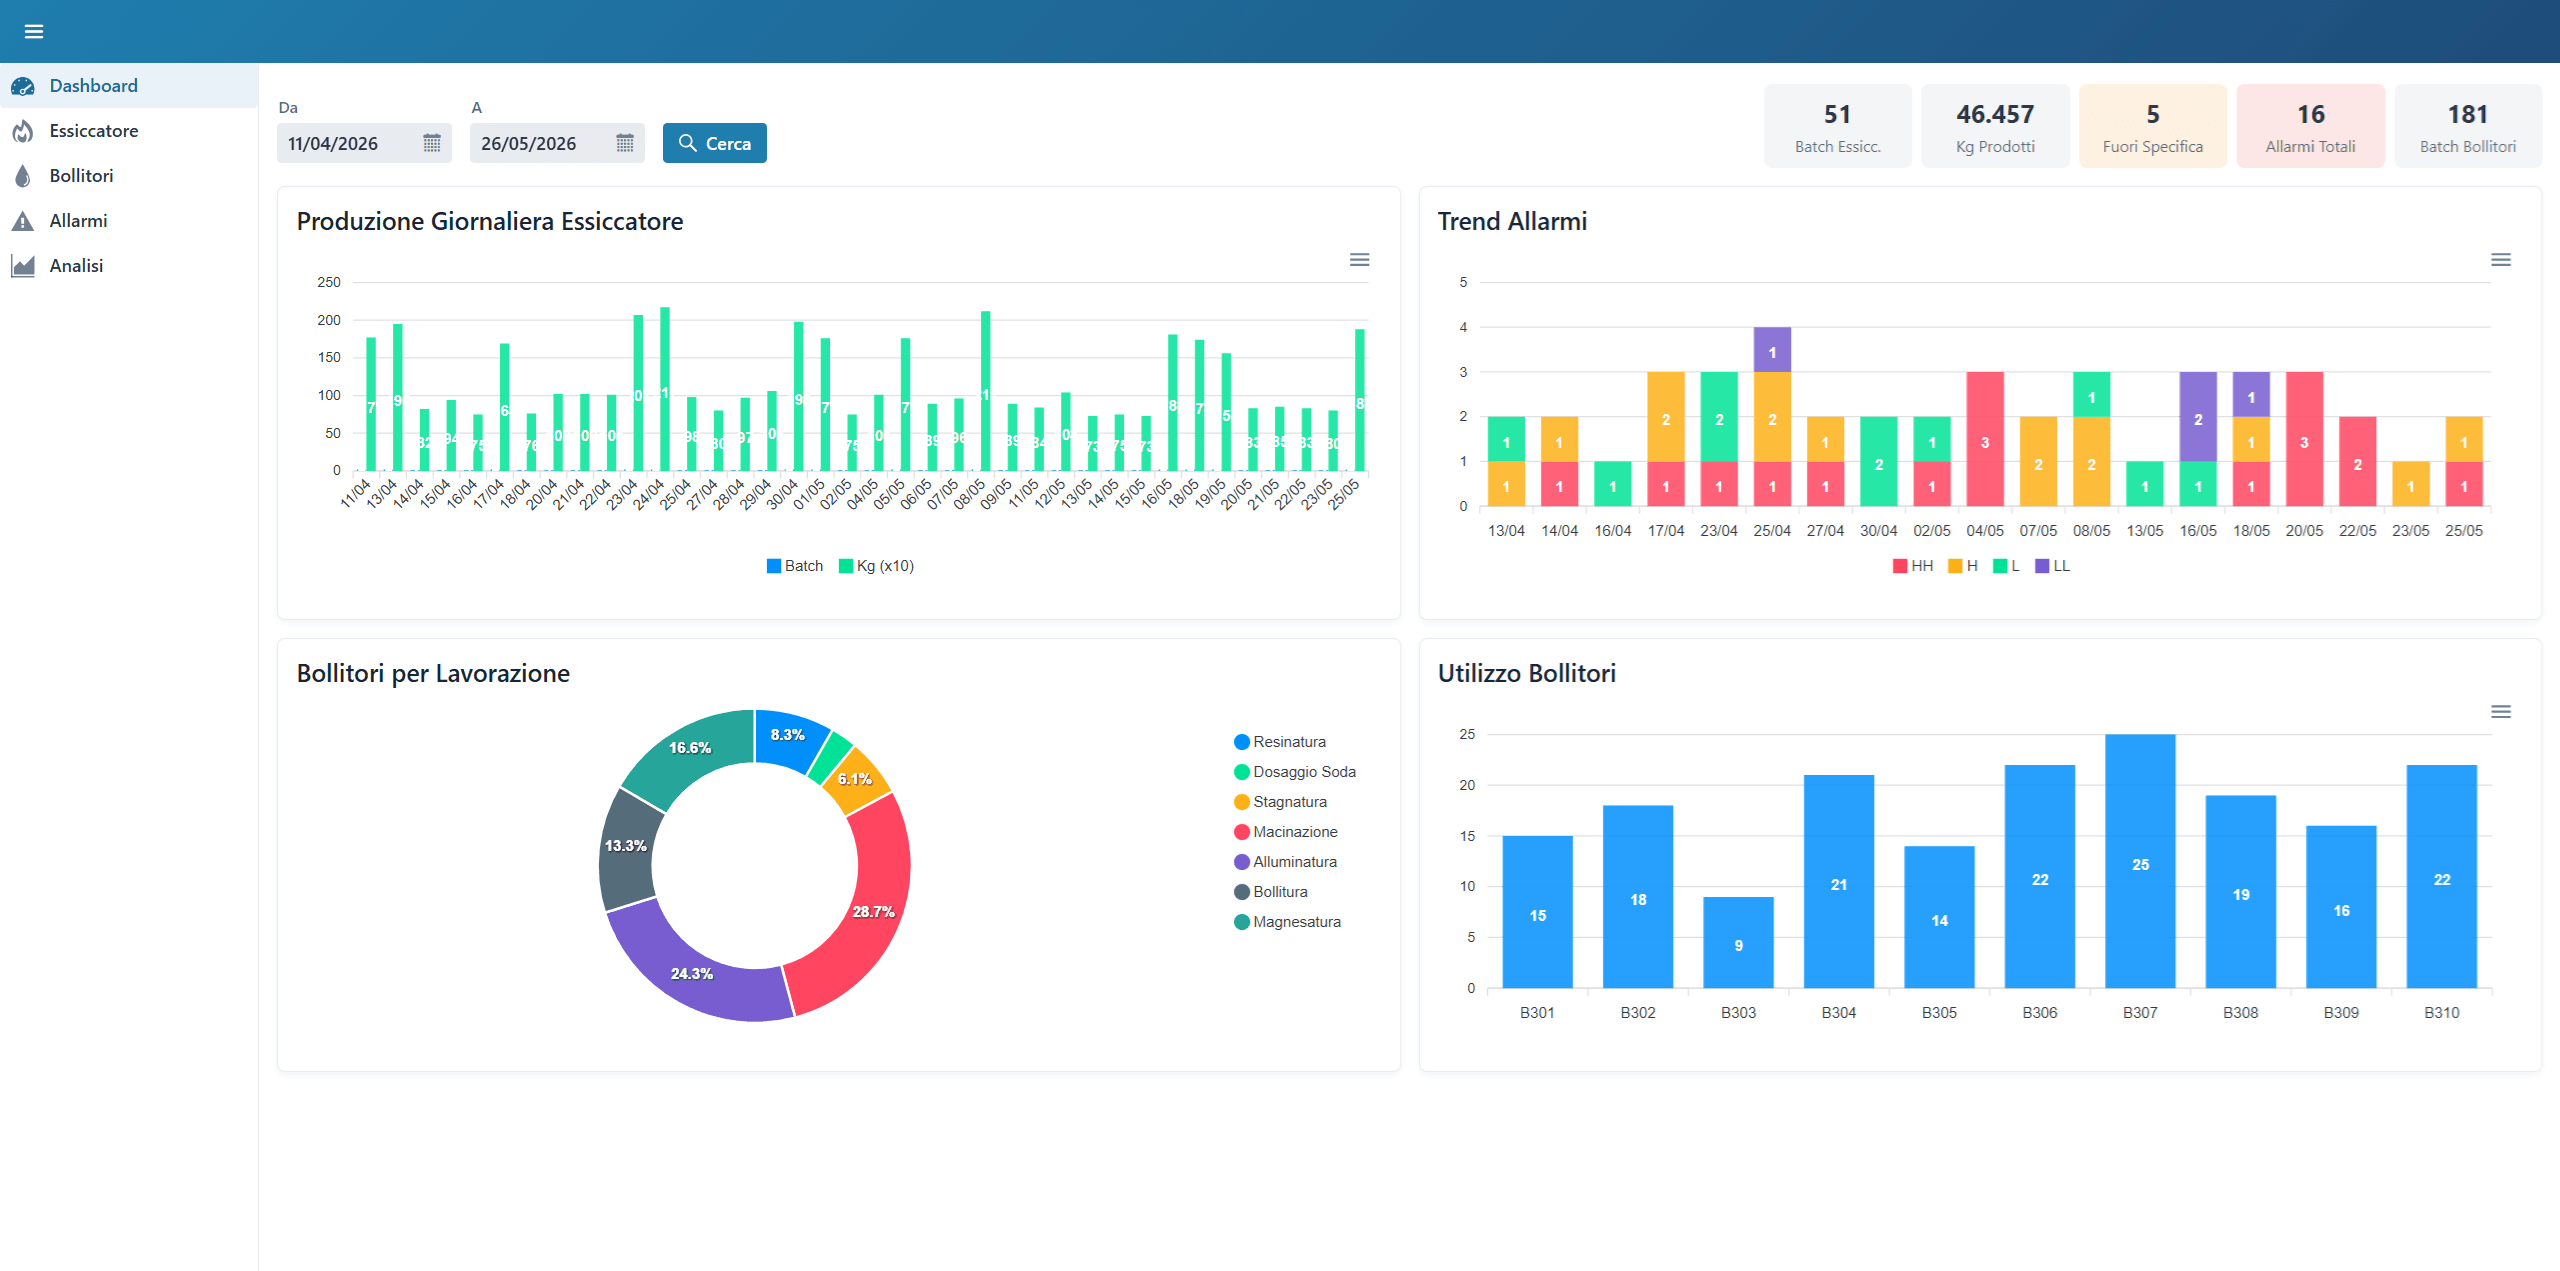Click the 13.3% gray donut slice

click(627, 848)
